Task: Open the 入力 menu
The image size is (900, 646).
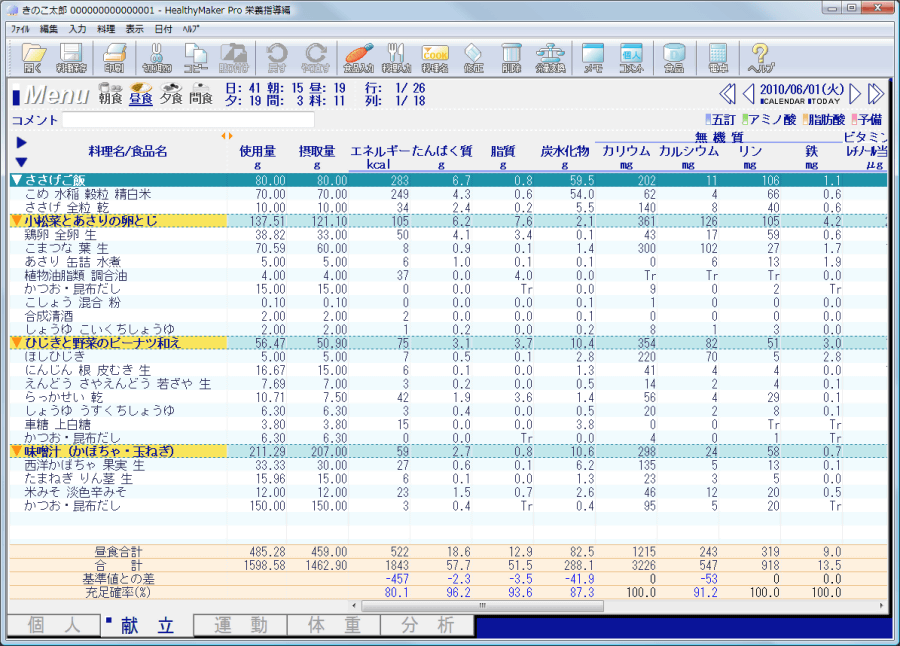Action: click(x=77, y=29)
